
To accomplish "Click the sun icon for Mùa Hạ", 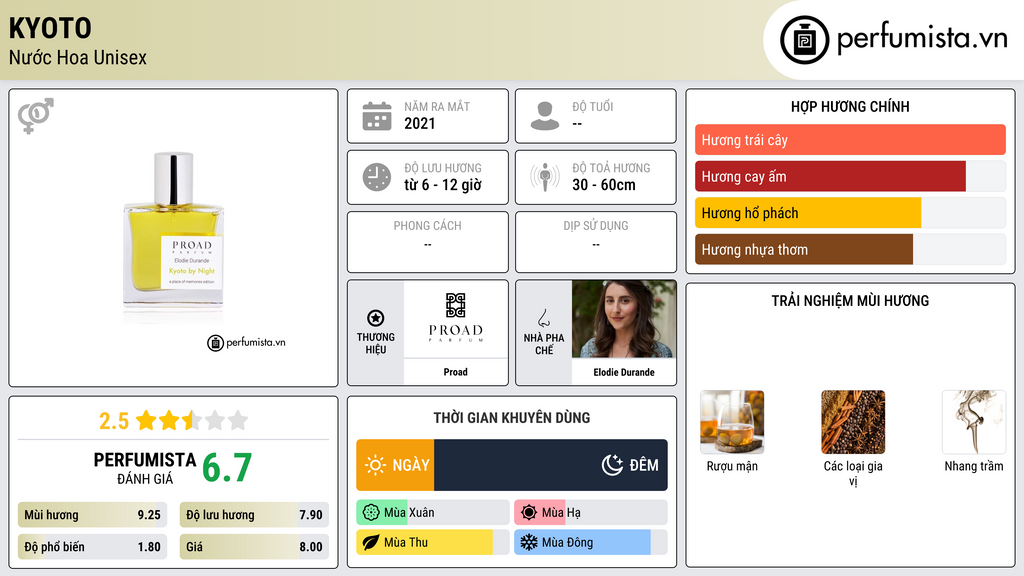I will (529, 513).
